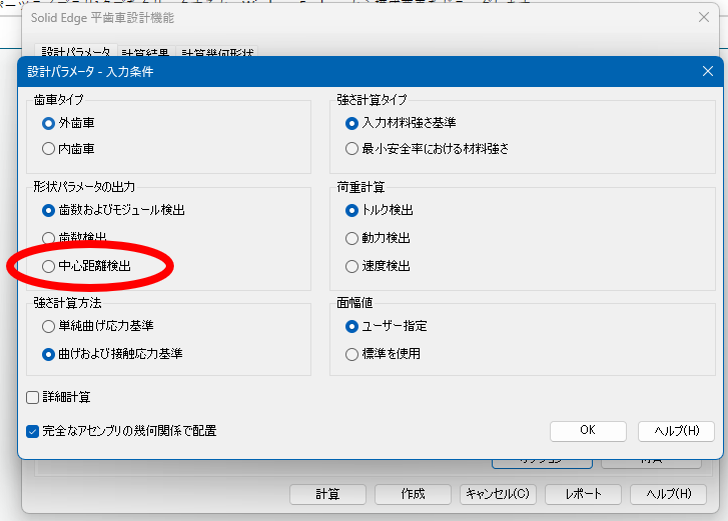
Task: Pick 曲げおよび接触応力基準 strength method
Action: tap(48, 354)
